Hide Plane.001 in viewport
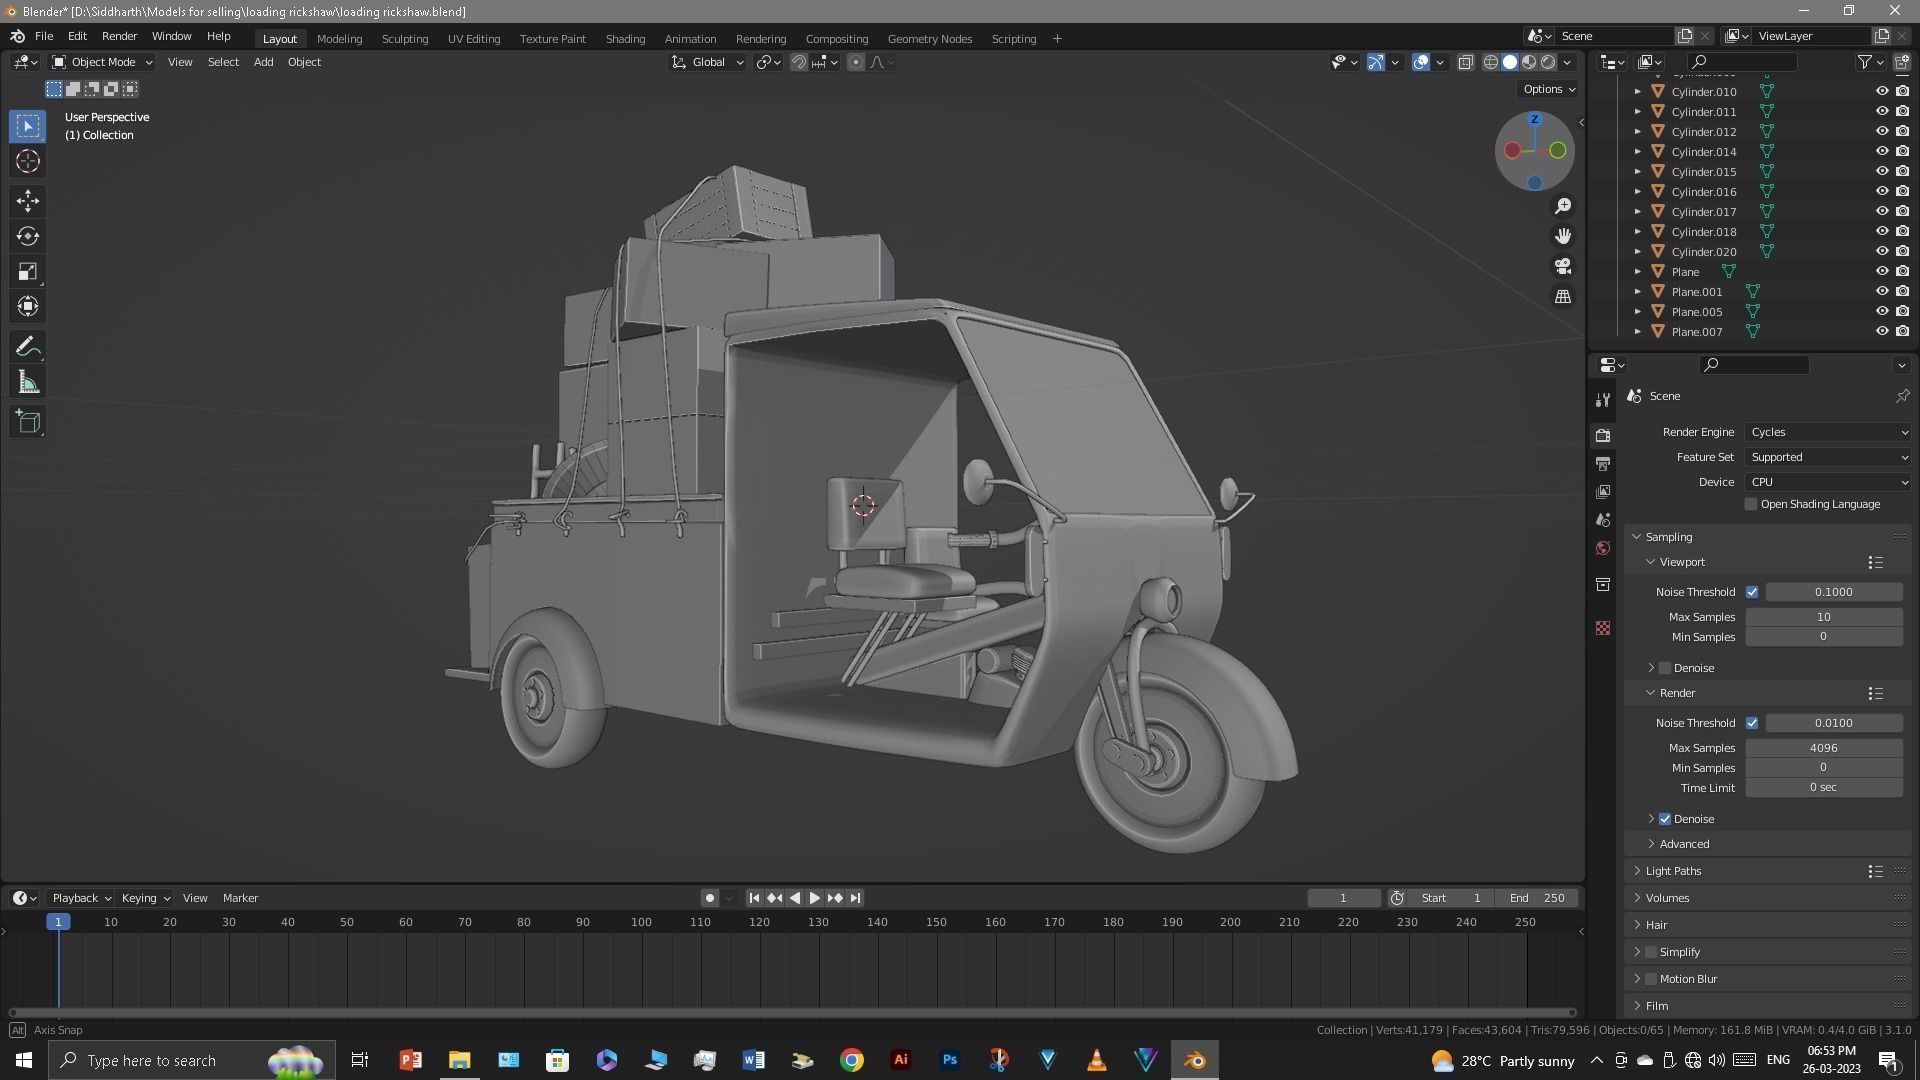1920x1080 pixels. coord(1882,291)
